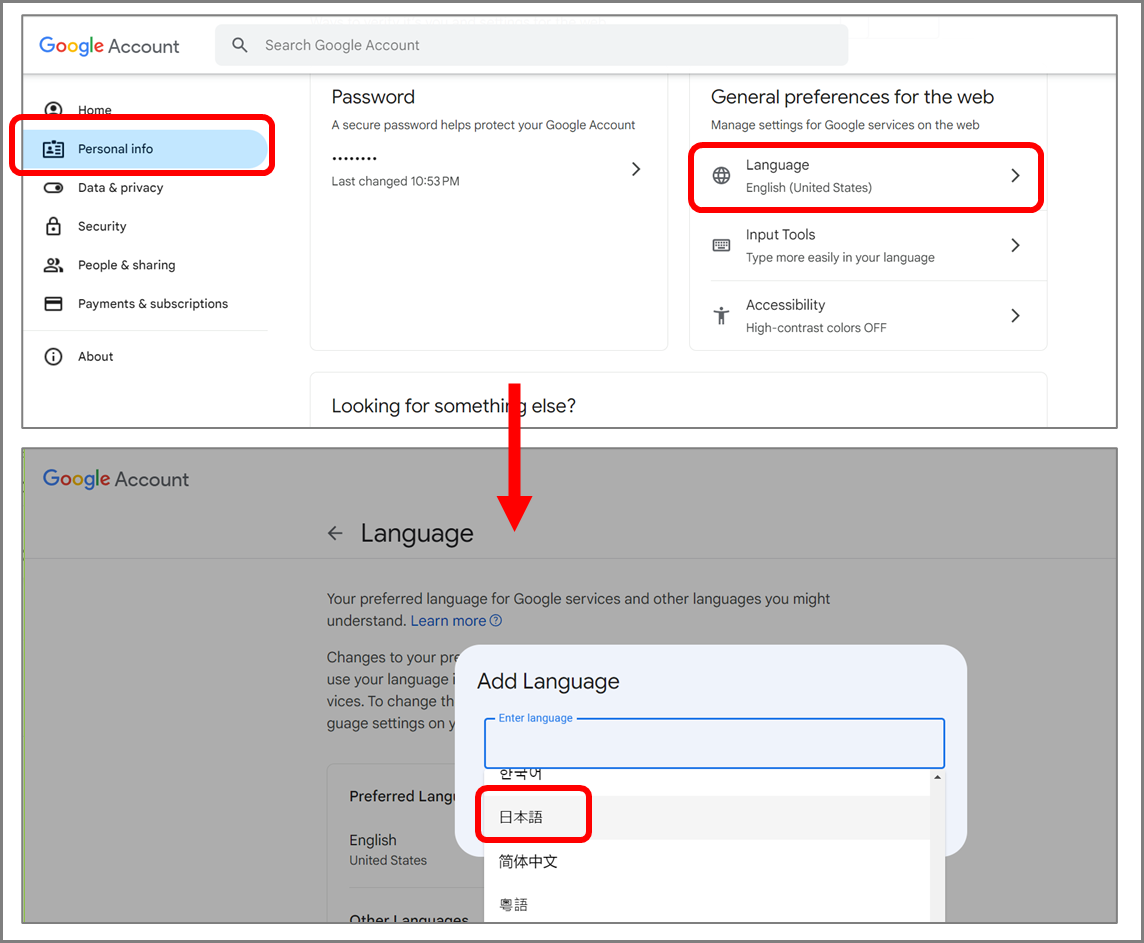Screen dimensions: 1144x943
Task: Click the About info circle icon
Action: [53, 357]
